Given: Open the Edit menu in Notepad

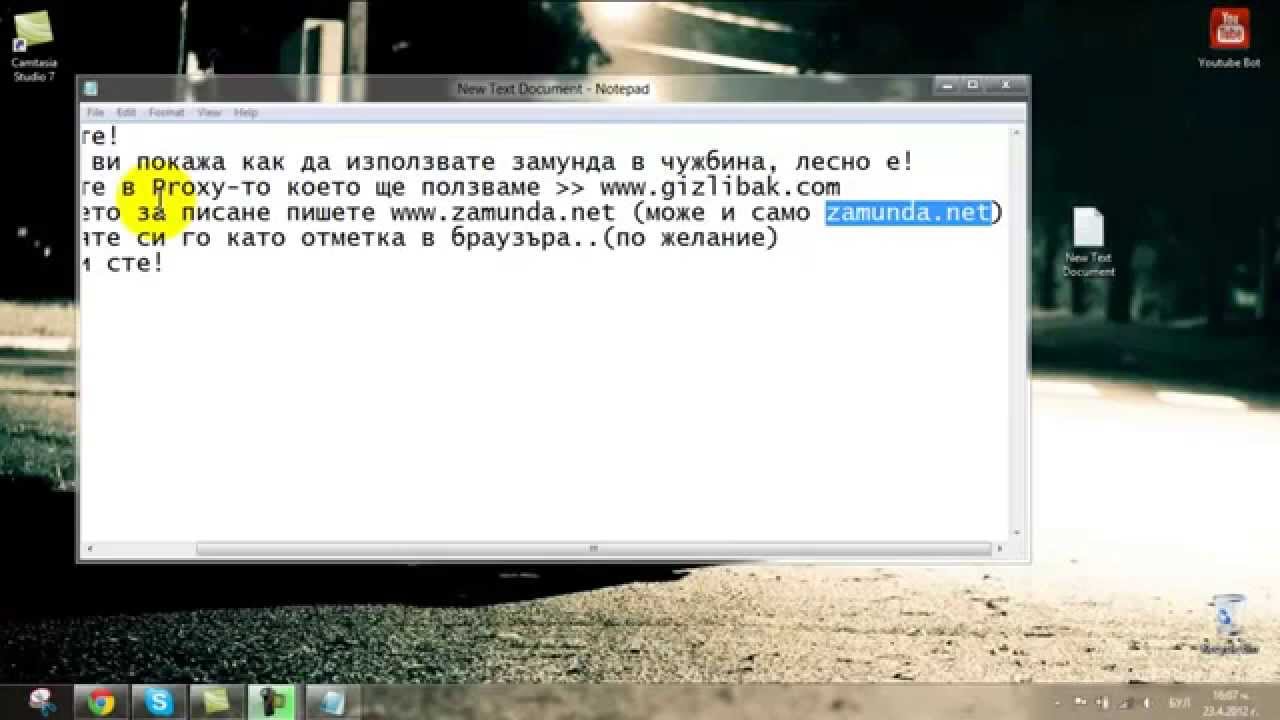Looking at the screenshot, I should click(126, 113).
